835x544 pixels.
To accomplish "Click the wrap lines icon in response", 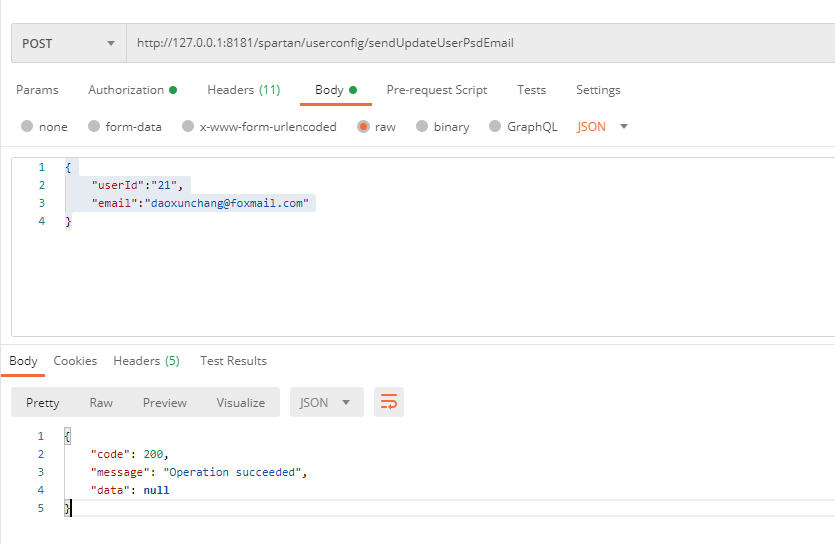I will pyautogui.click(x=389, y=402).
